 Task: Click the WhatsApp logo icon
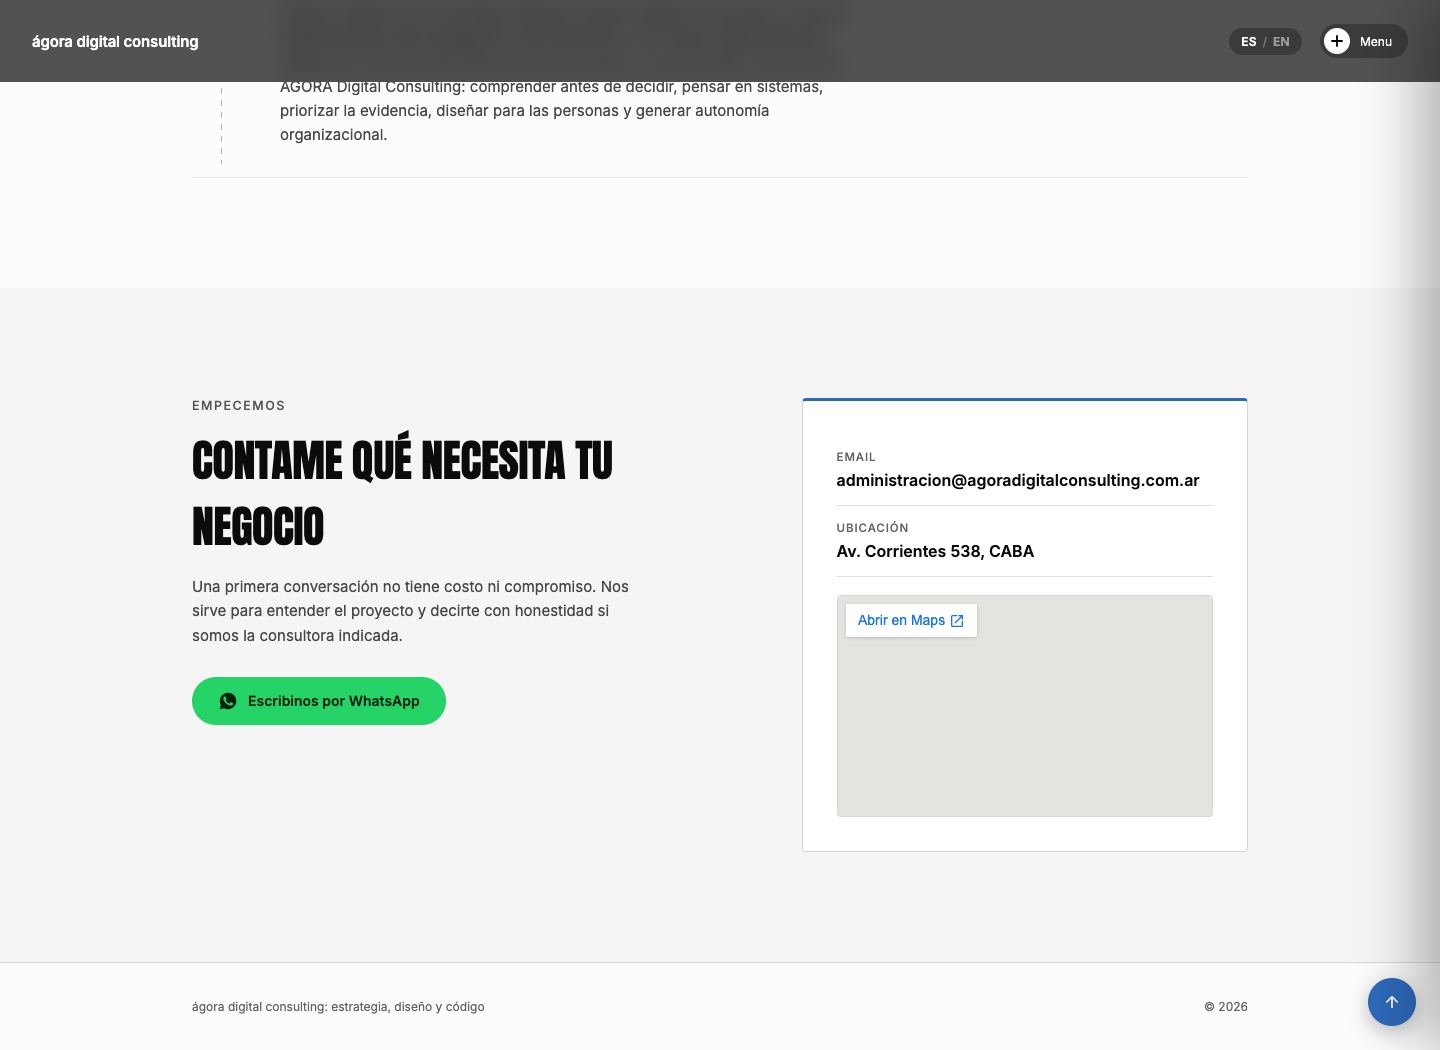tap(228, 701)
